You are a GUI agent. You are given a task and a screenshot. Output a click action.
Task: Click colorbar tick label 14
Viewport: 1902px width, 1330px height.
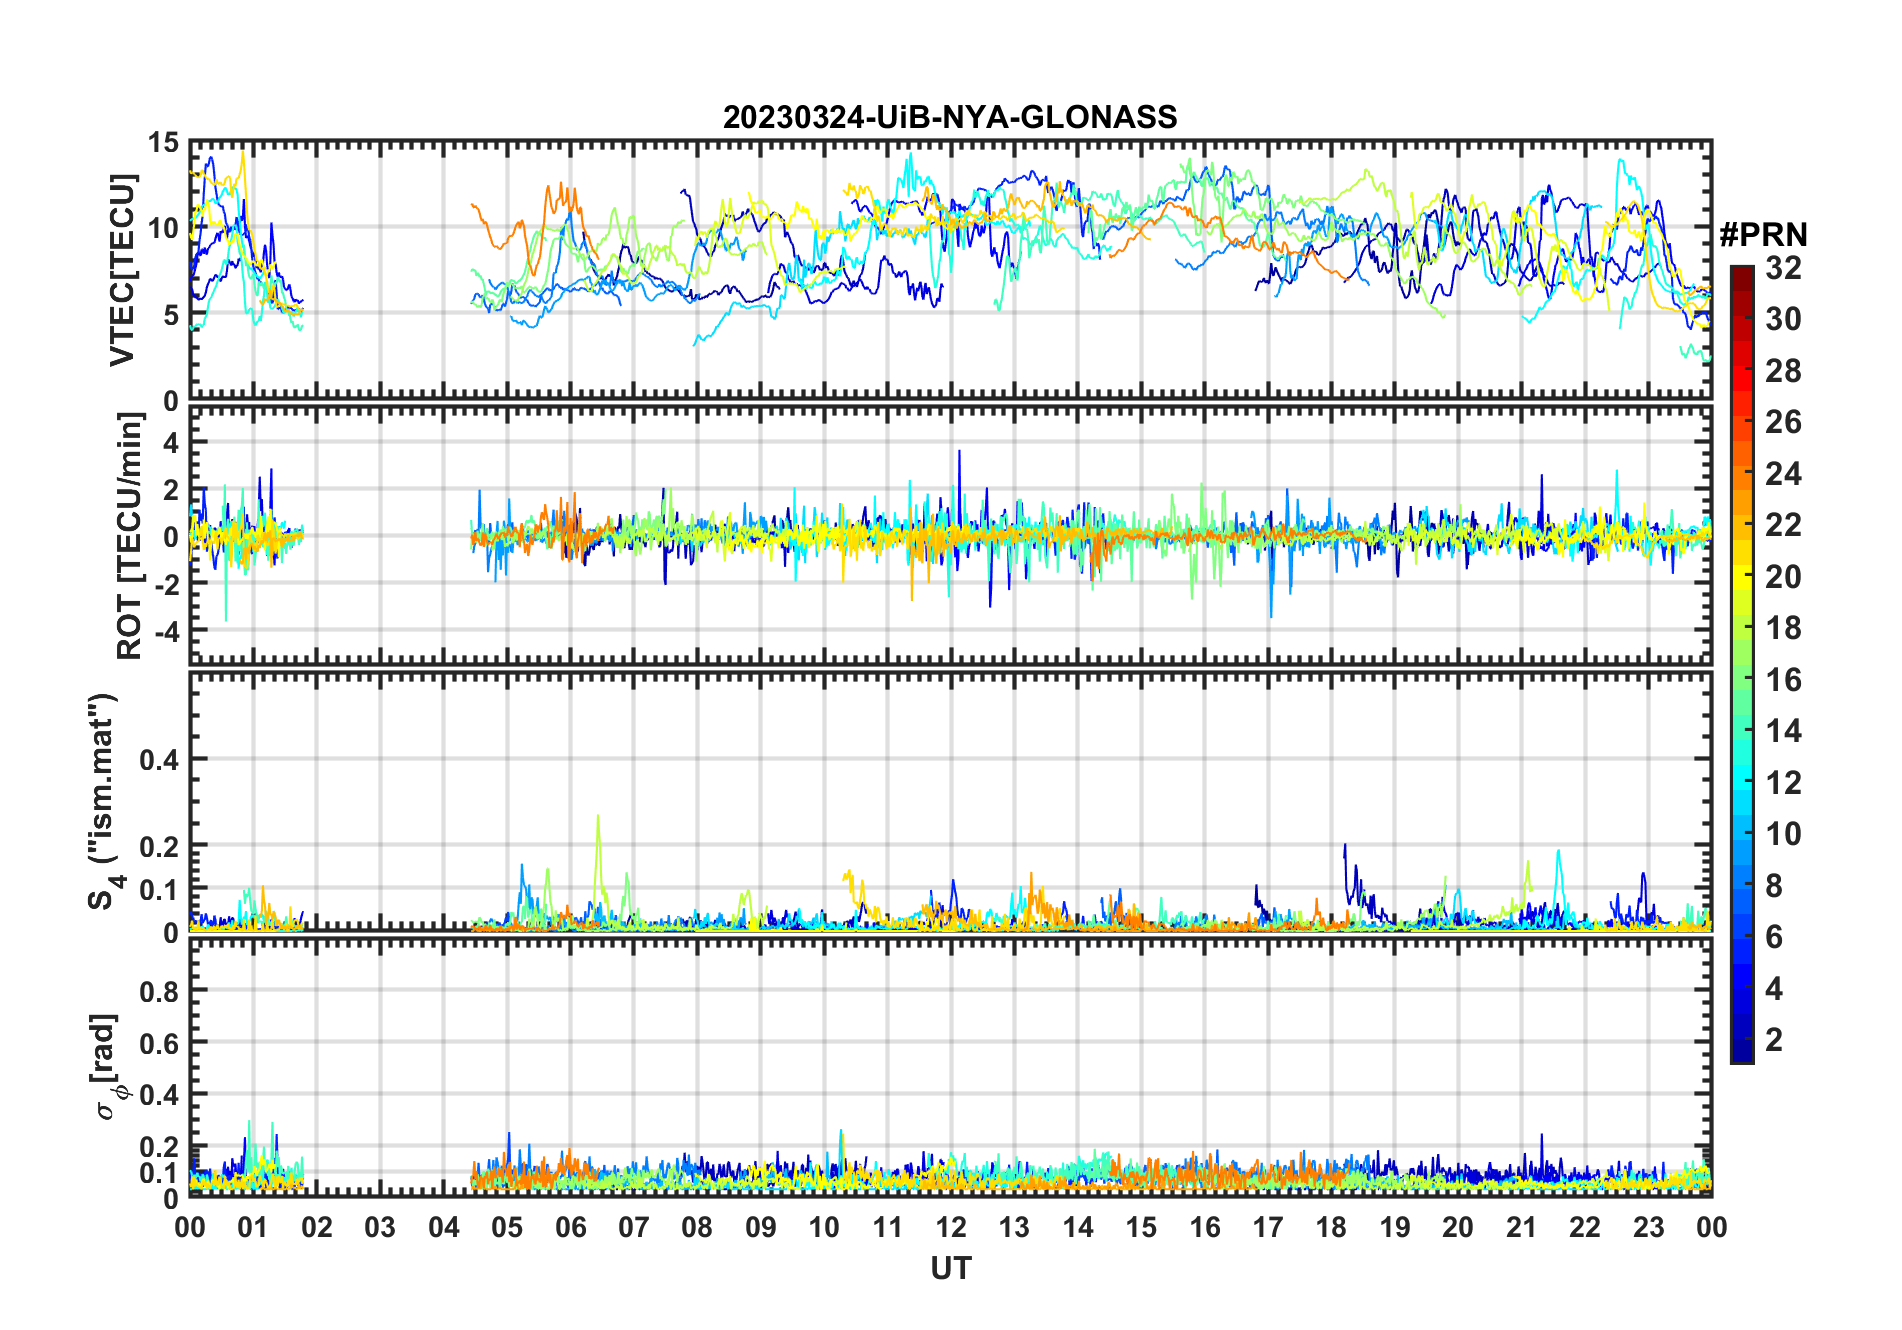[x=1783, y=731]
